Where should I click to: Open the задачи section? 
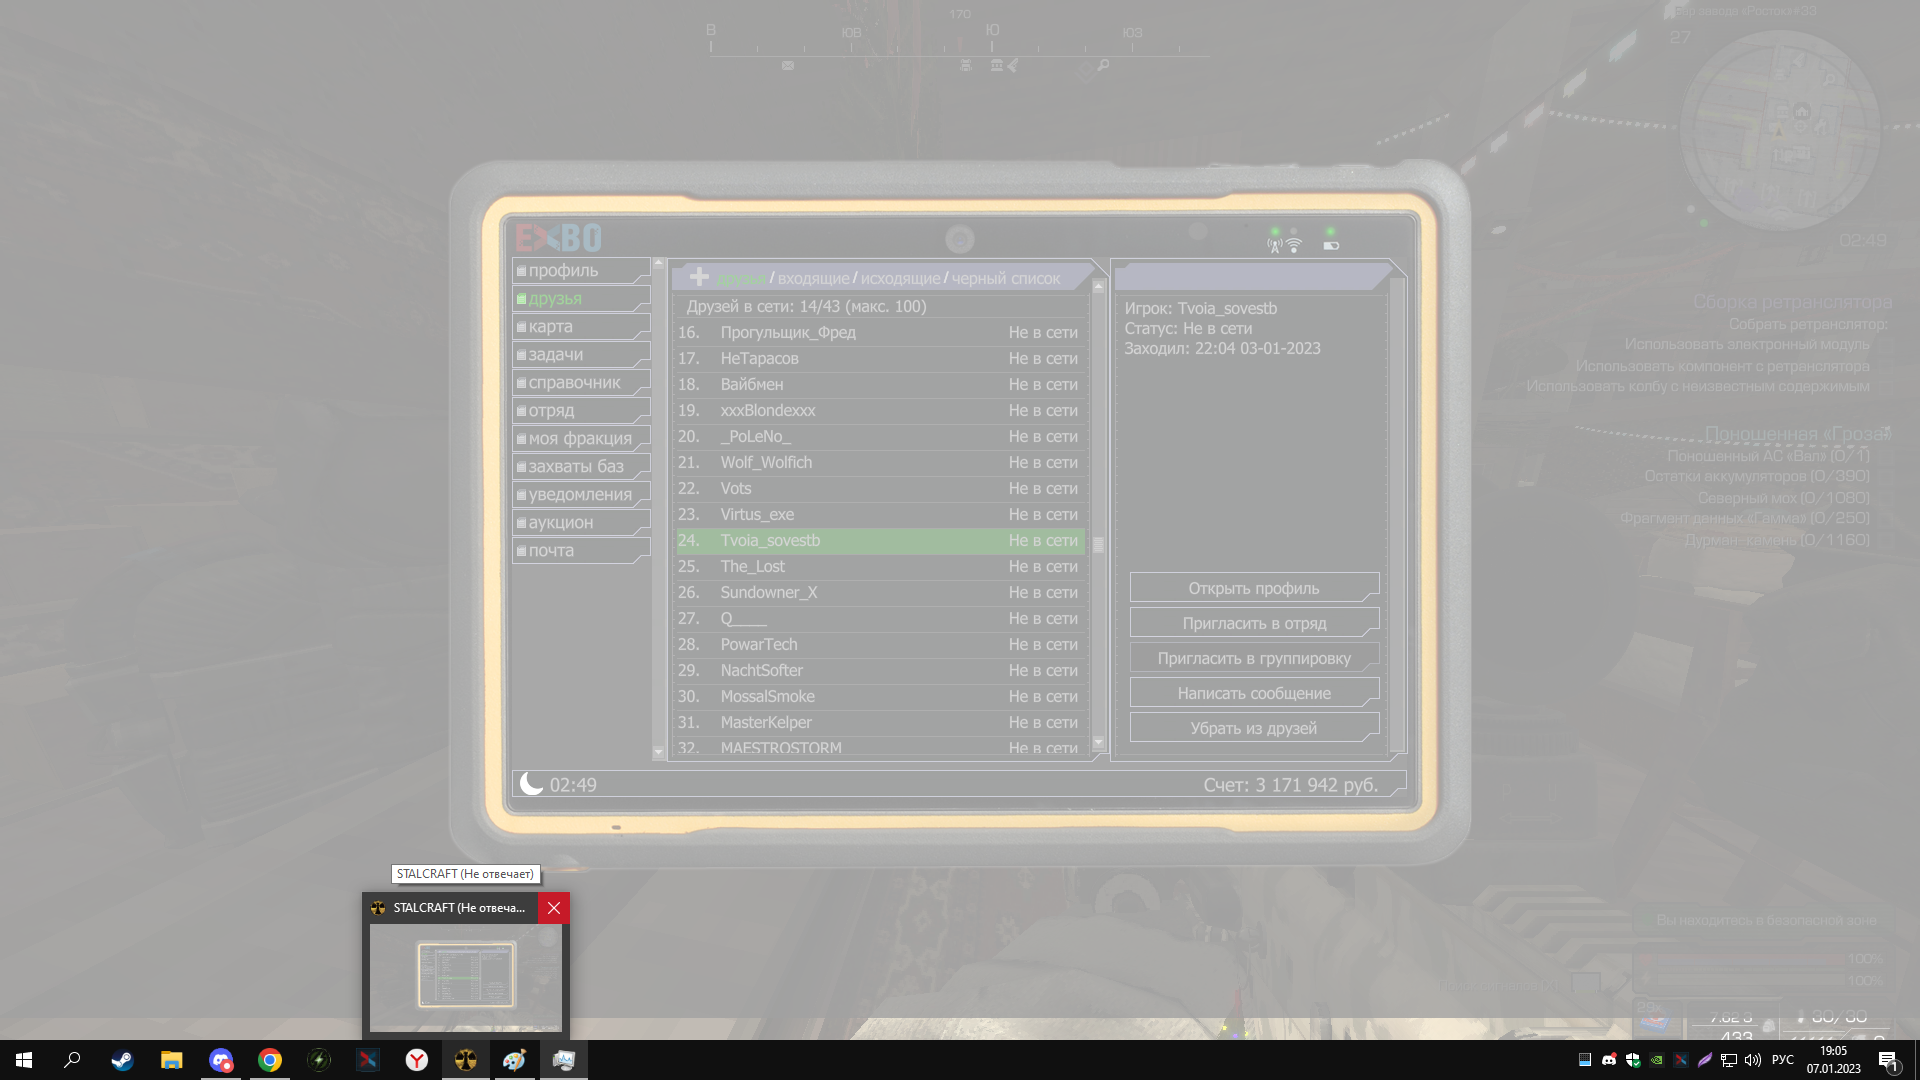pyautogui.click(x=581, y=355)
